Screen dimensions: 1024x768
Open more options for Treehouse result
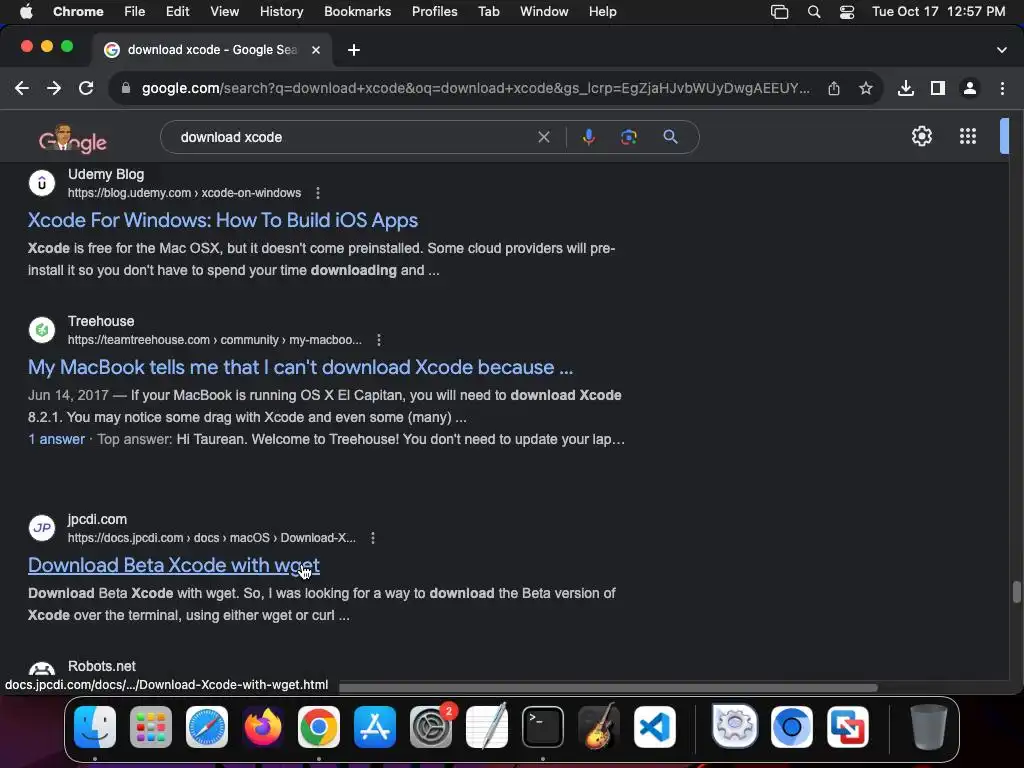click(x=379, y=340)
